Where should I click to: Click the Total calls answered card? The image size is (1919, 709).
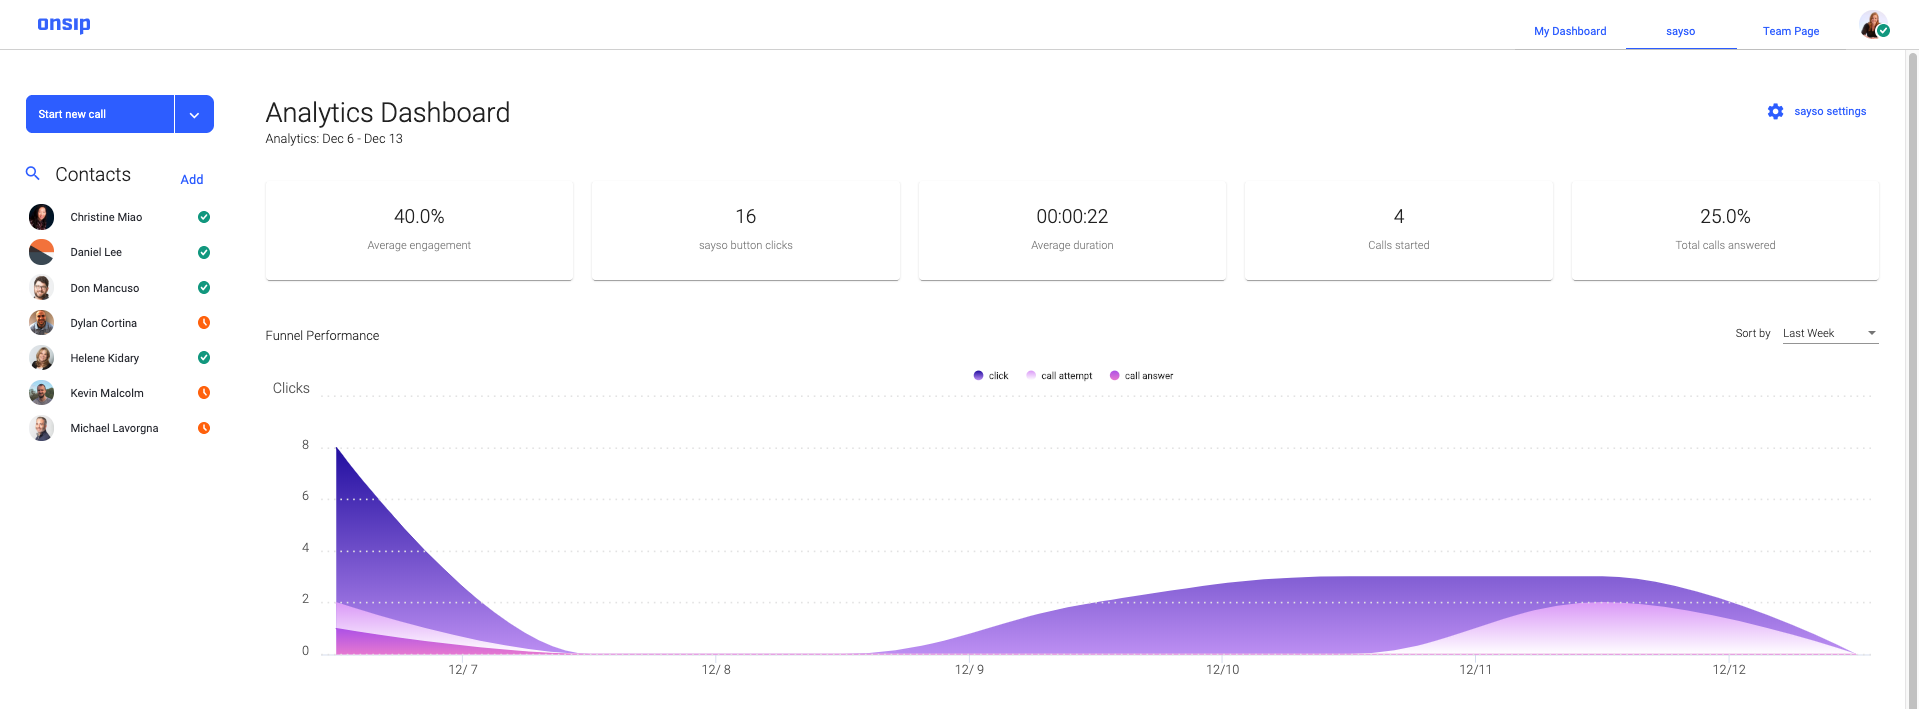pos(1725,230)
